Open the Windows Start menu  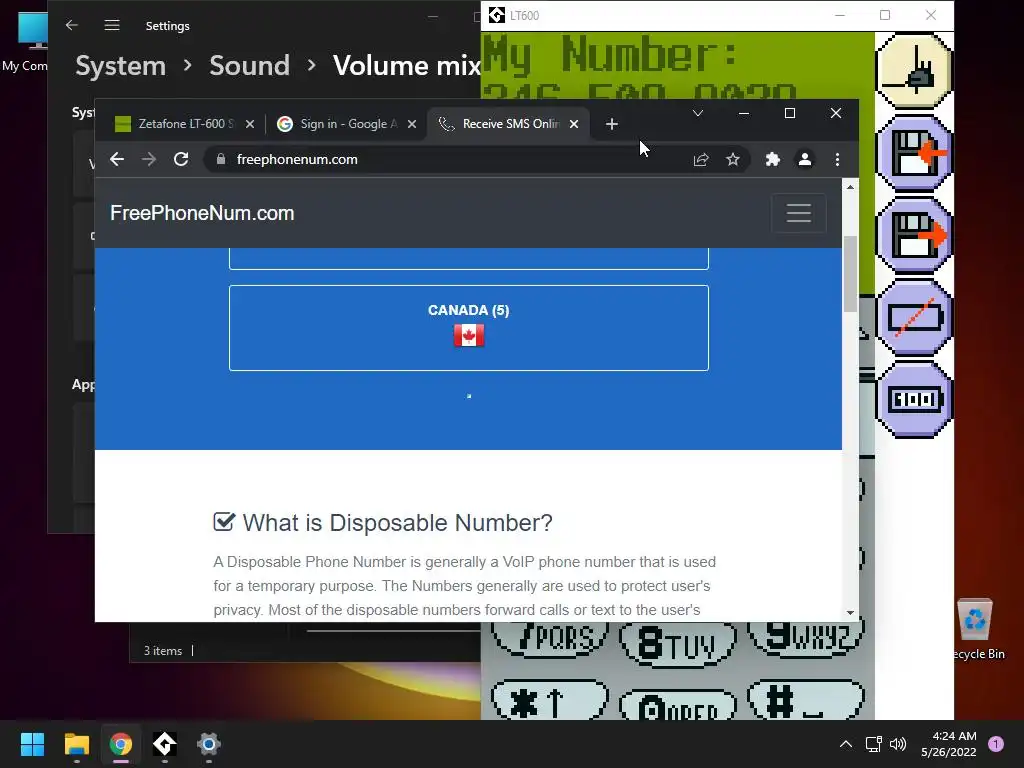tap(32, 744)
